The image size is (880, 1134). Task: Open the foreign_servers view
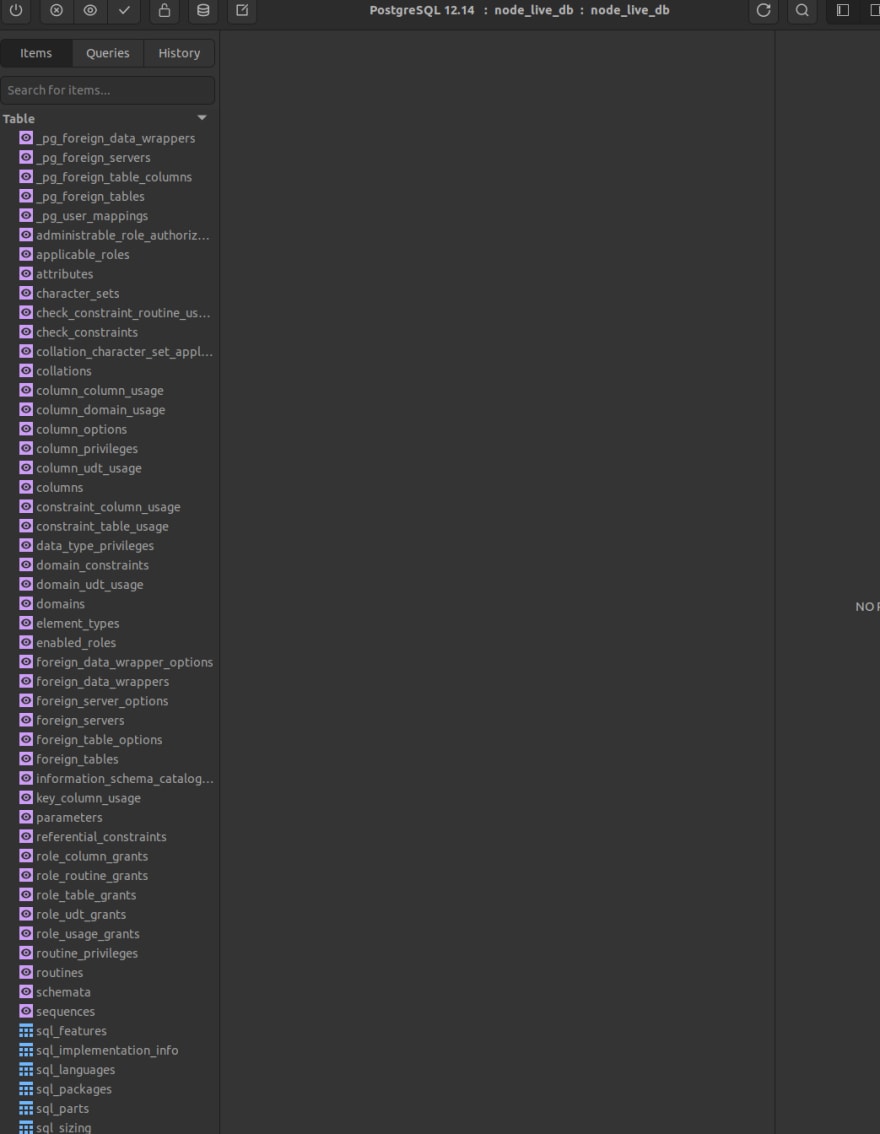coord(80,720)
